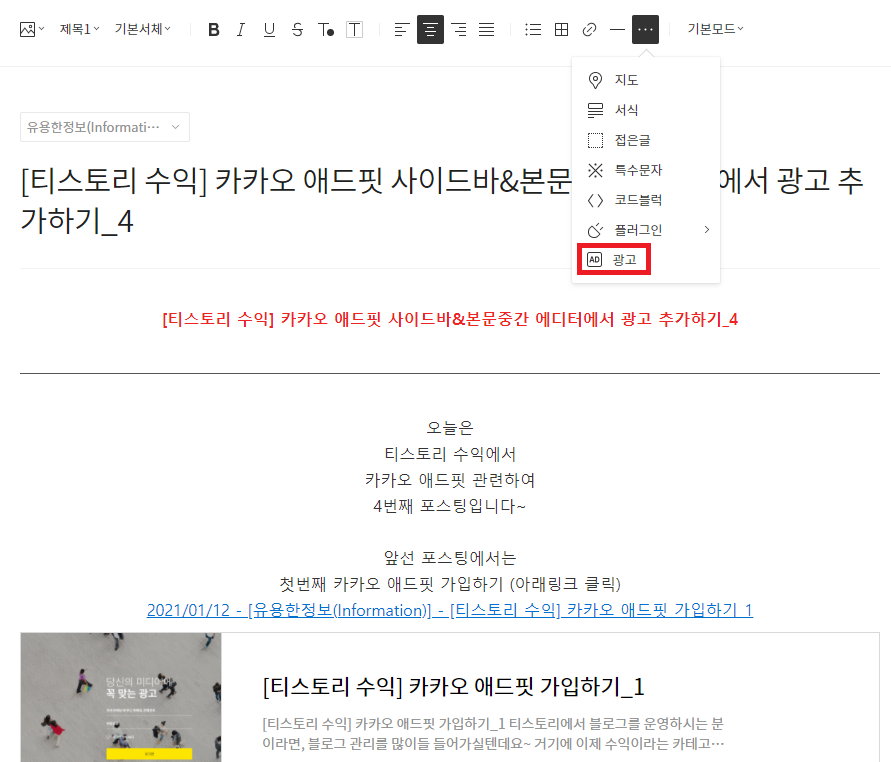Expand the 플러그인 submenu

(x=646, y=230)
